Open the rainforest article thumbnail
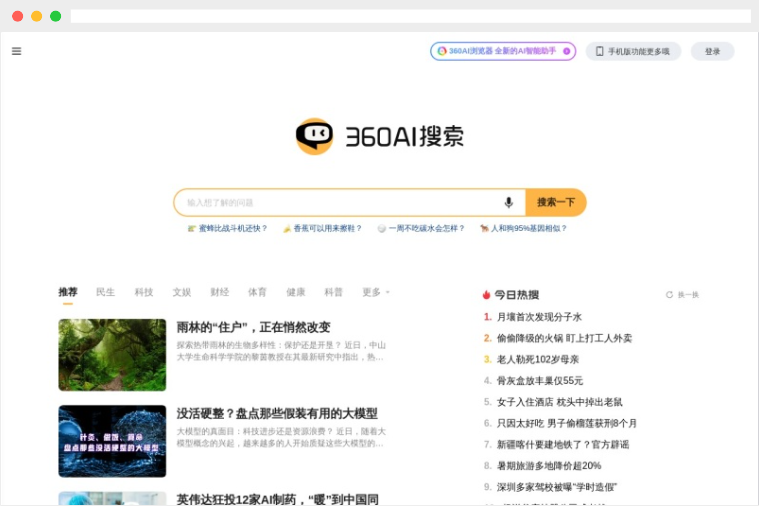 click(112, 354)
